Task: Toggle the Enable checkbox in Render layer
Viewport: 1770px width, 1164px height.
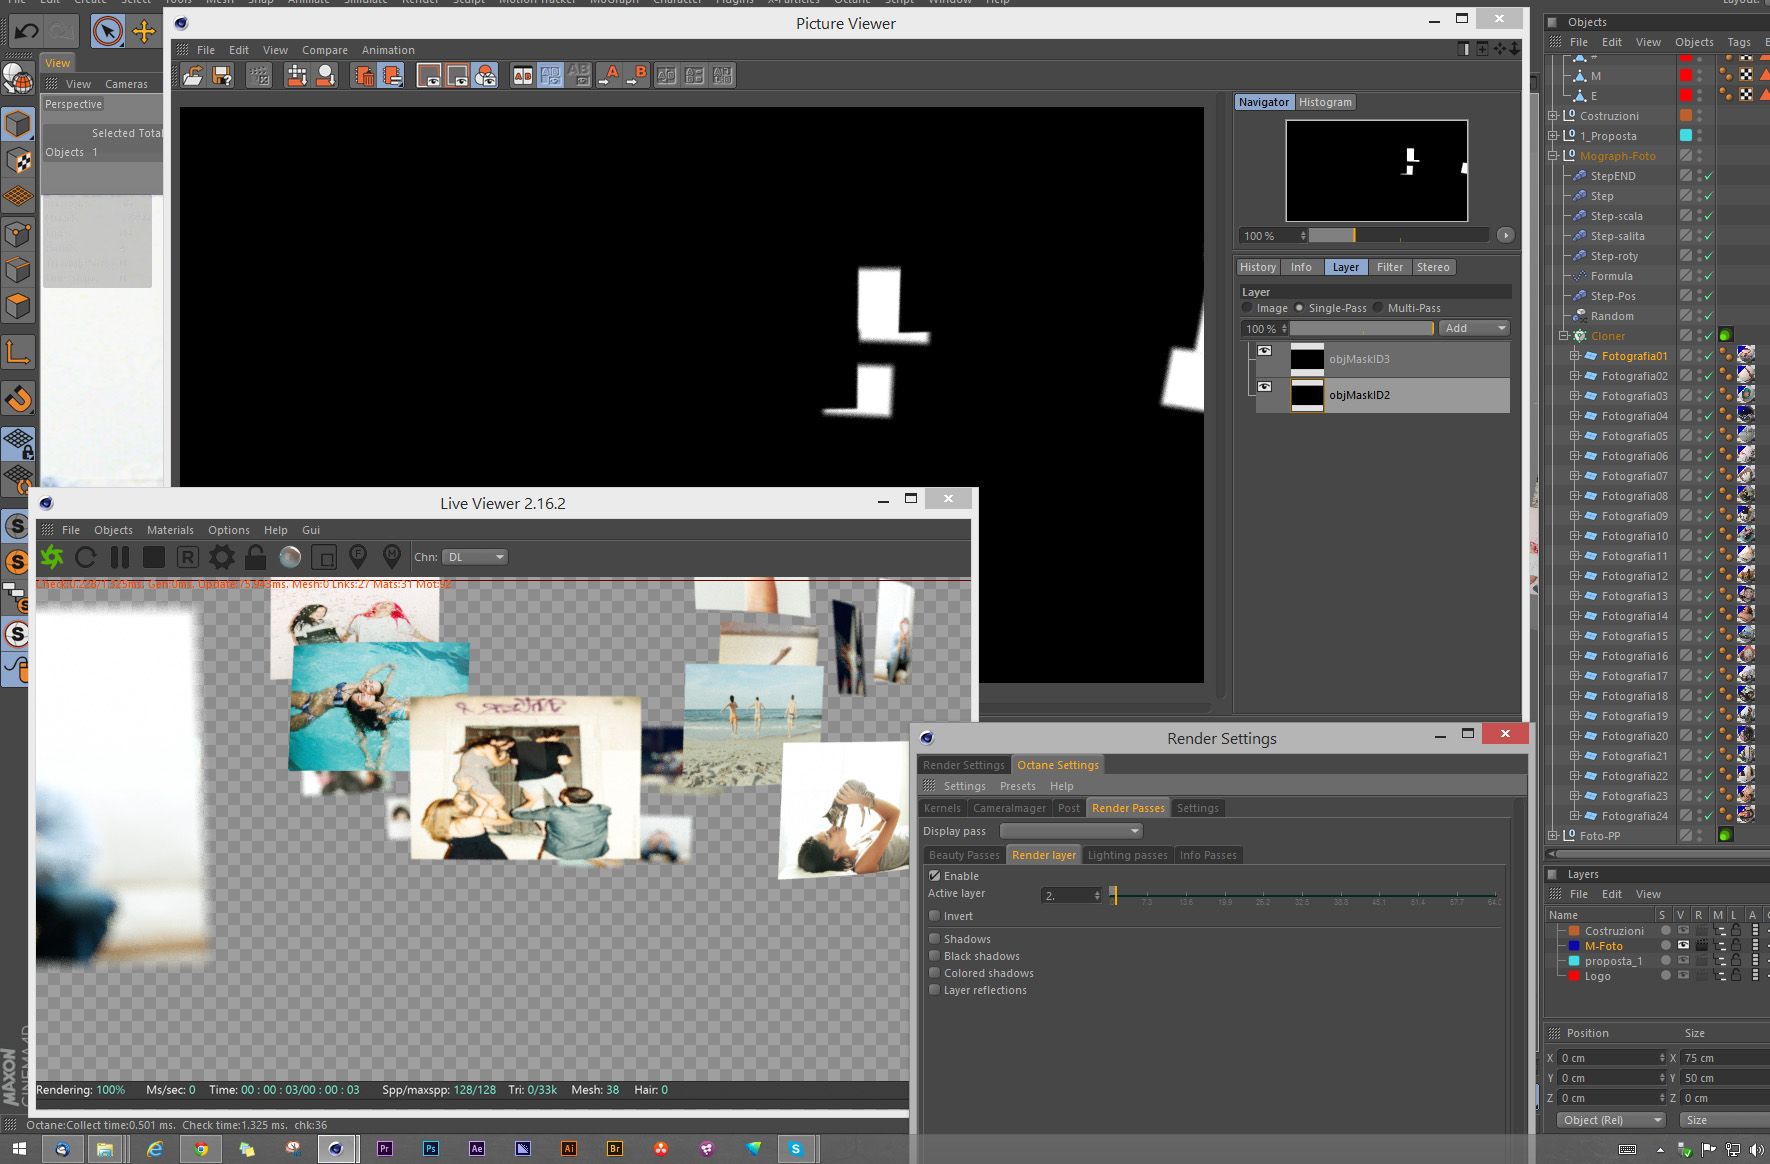Action: 935,876
